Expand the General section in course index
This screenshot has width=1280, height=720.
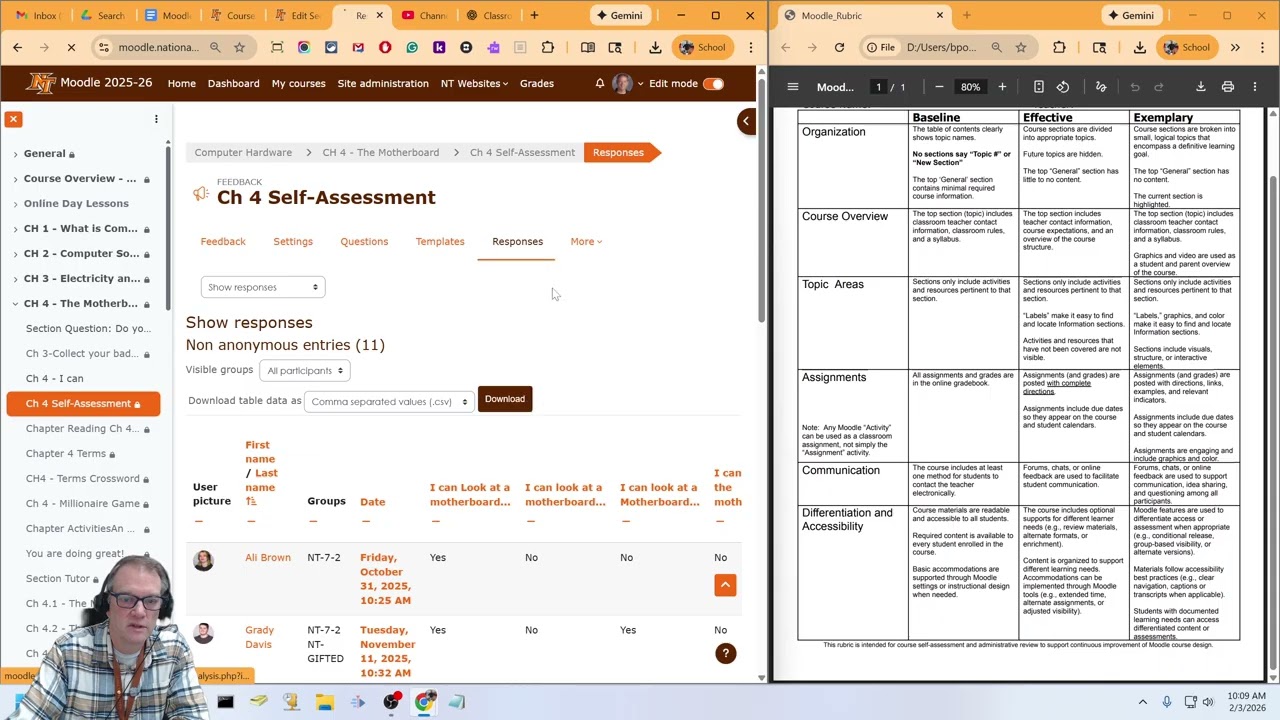[x=15, y=153]
